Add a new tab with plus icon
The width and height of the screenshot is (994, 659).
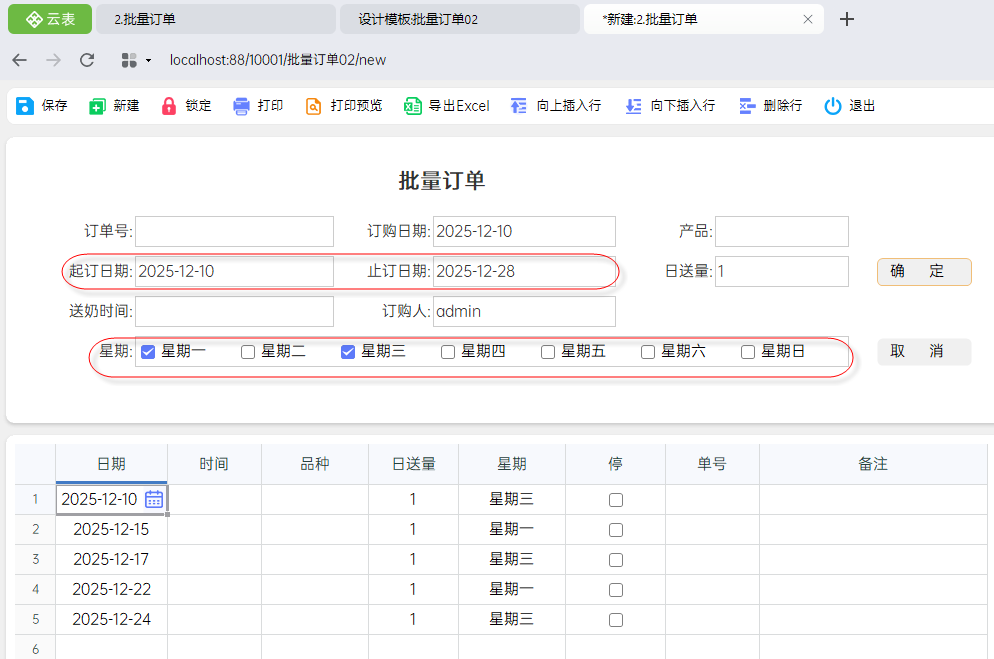(846, 20)
